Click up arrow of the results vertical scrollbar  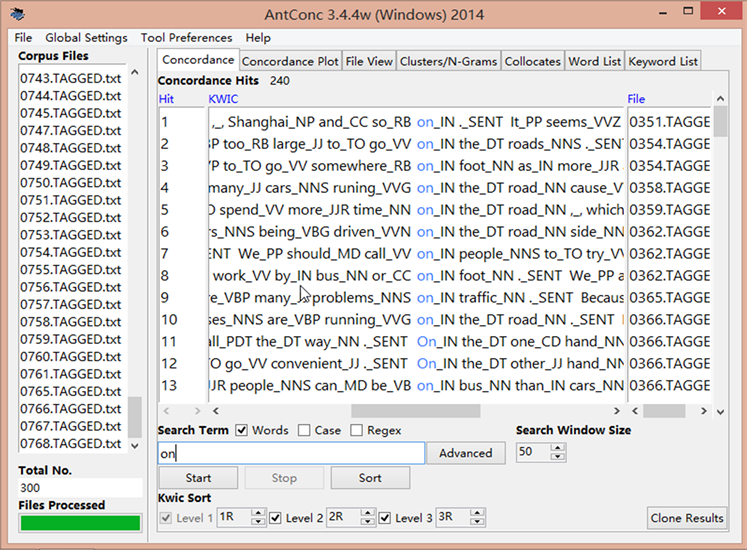720,99
